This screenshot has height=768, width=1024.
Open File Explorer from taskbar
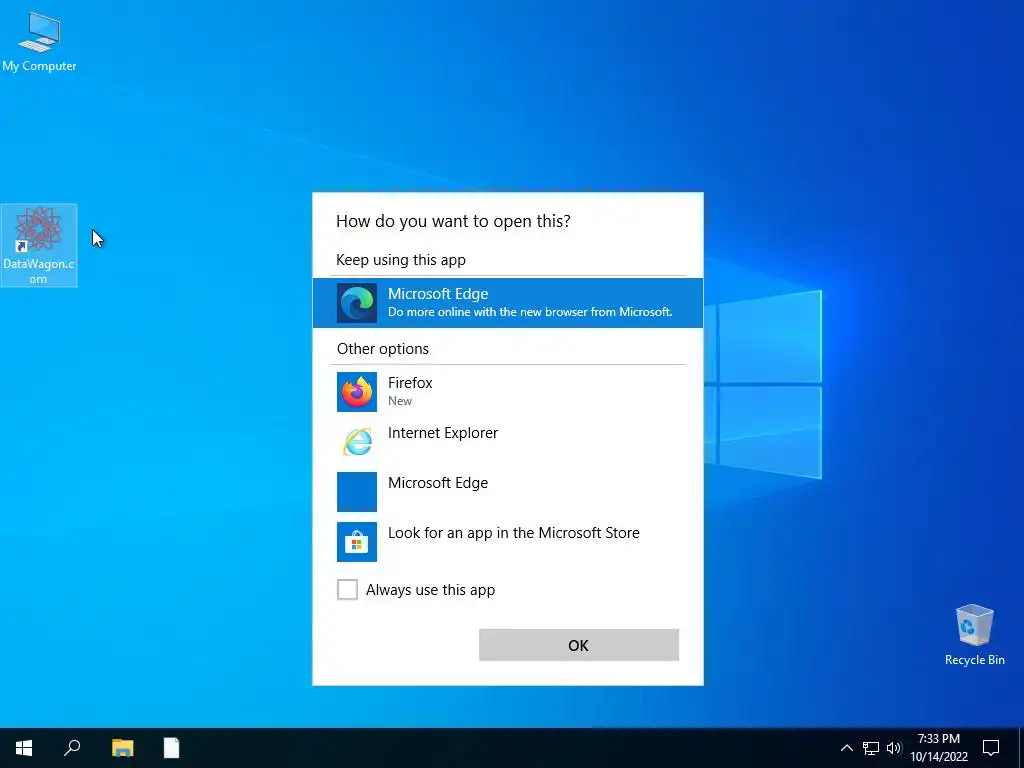(x=122, y=748)
